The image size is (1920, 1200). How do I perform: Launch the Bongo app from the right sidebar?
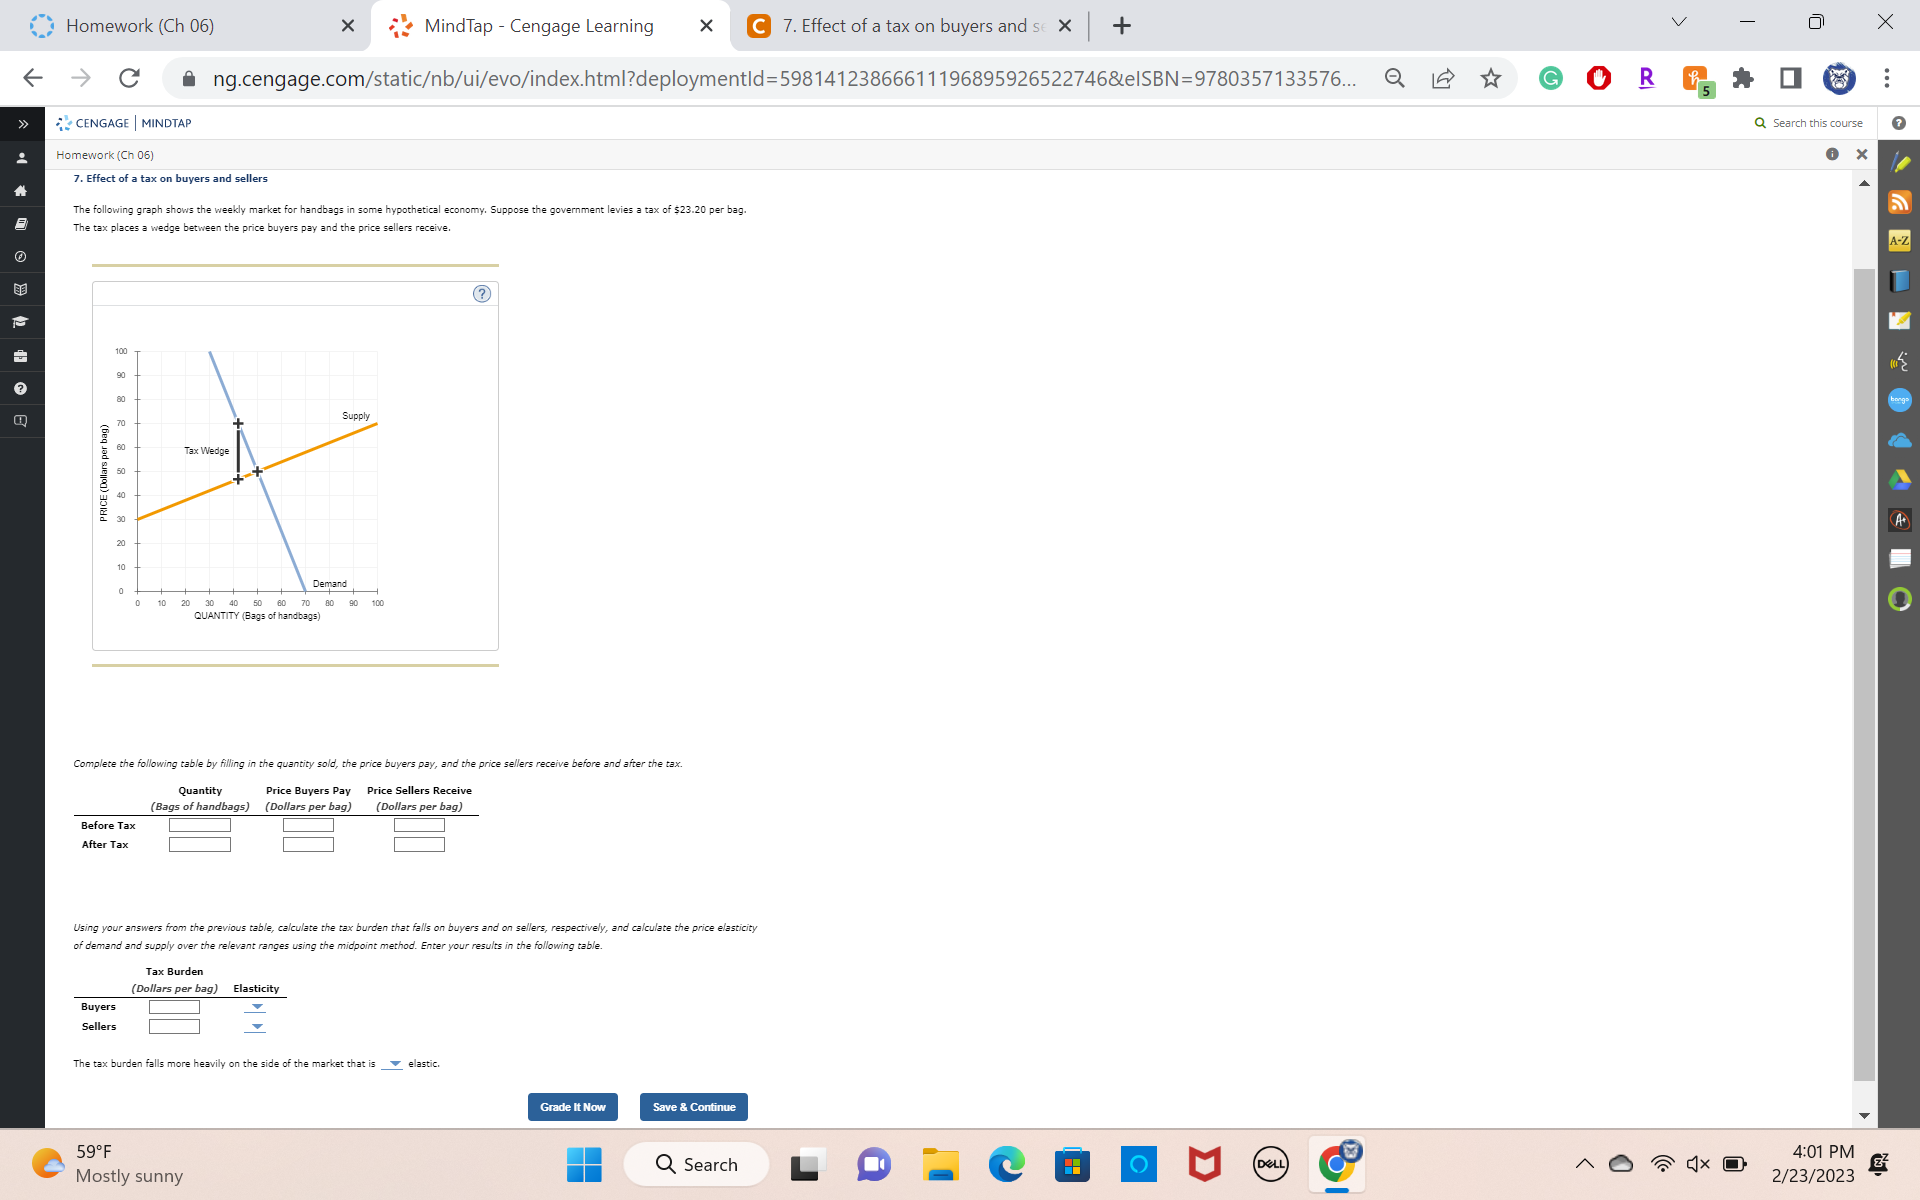(1901, 400)
